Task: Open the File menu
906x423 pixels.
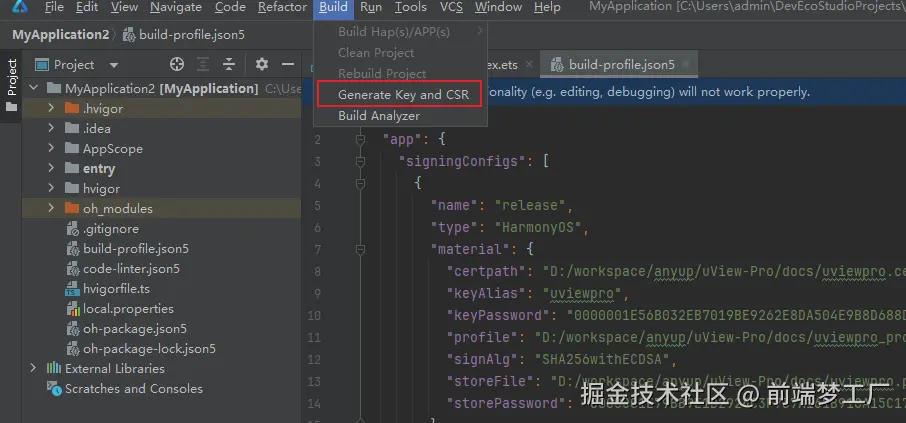Action: coord(54,7)
